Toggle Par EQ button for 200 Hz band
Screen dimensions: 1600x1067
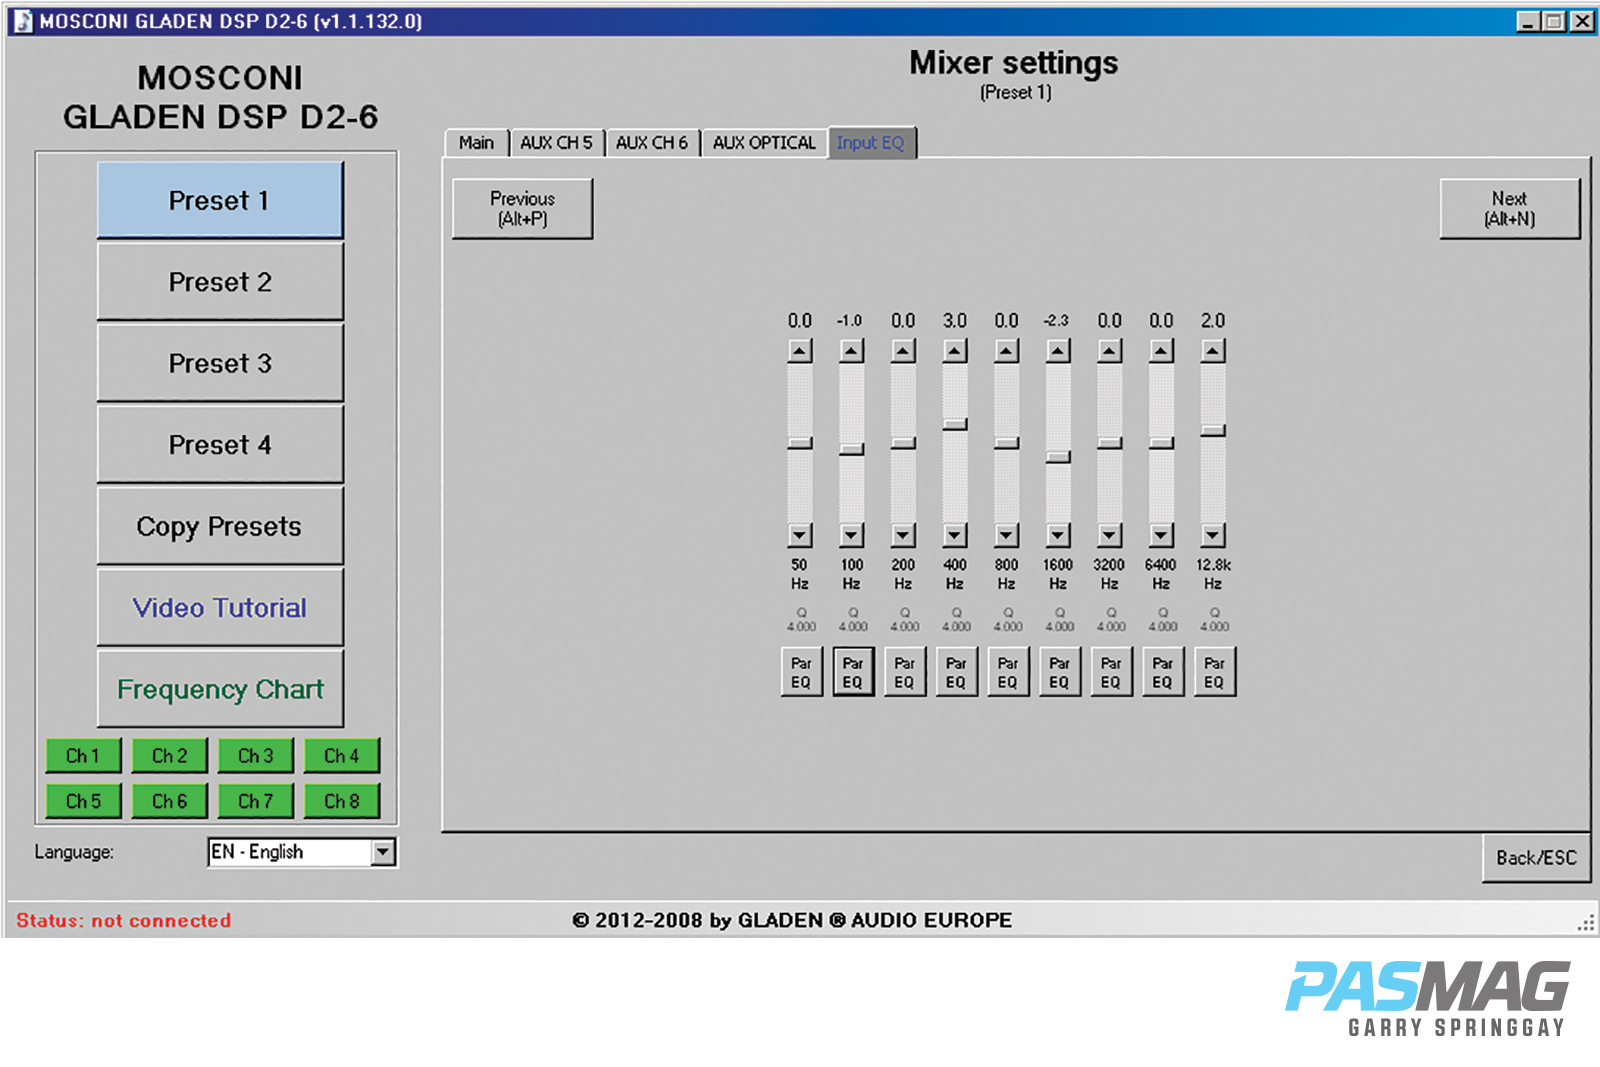[905, 672]
